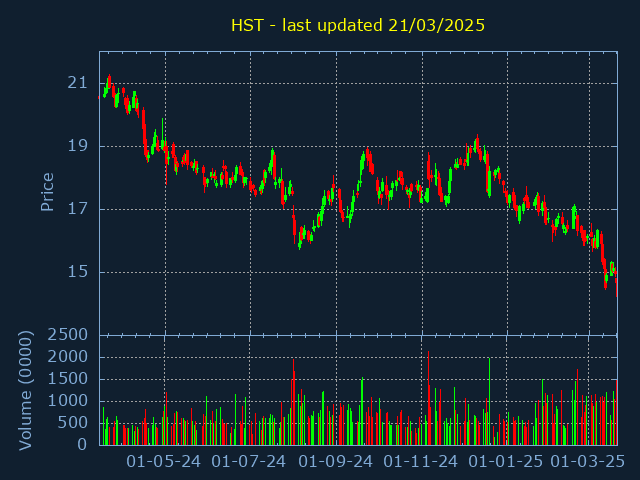Click price axis value 17
Screen dimensions: 640x480
pos(78,209)
